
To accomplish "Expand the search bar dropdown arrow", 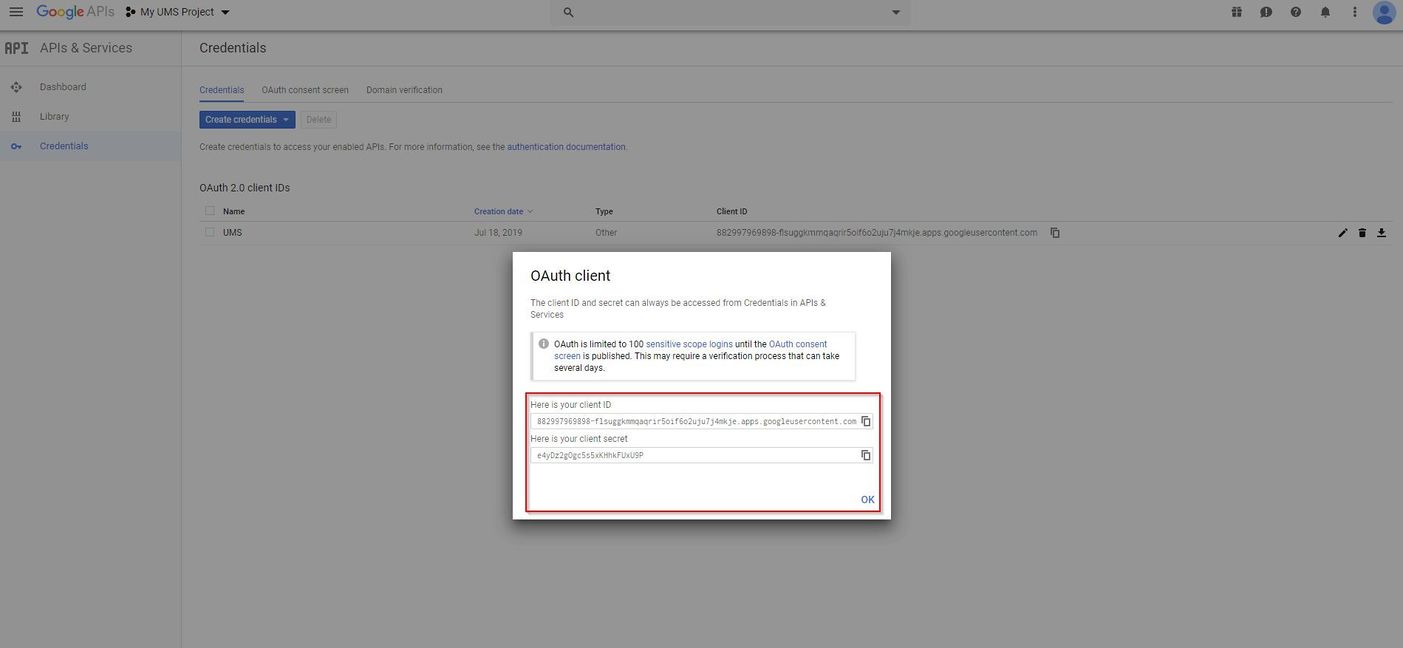I will pyautogui.click(x=895, y=12).
